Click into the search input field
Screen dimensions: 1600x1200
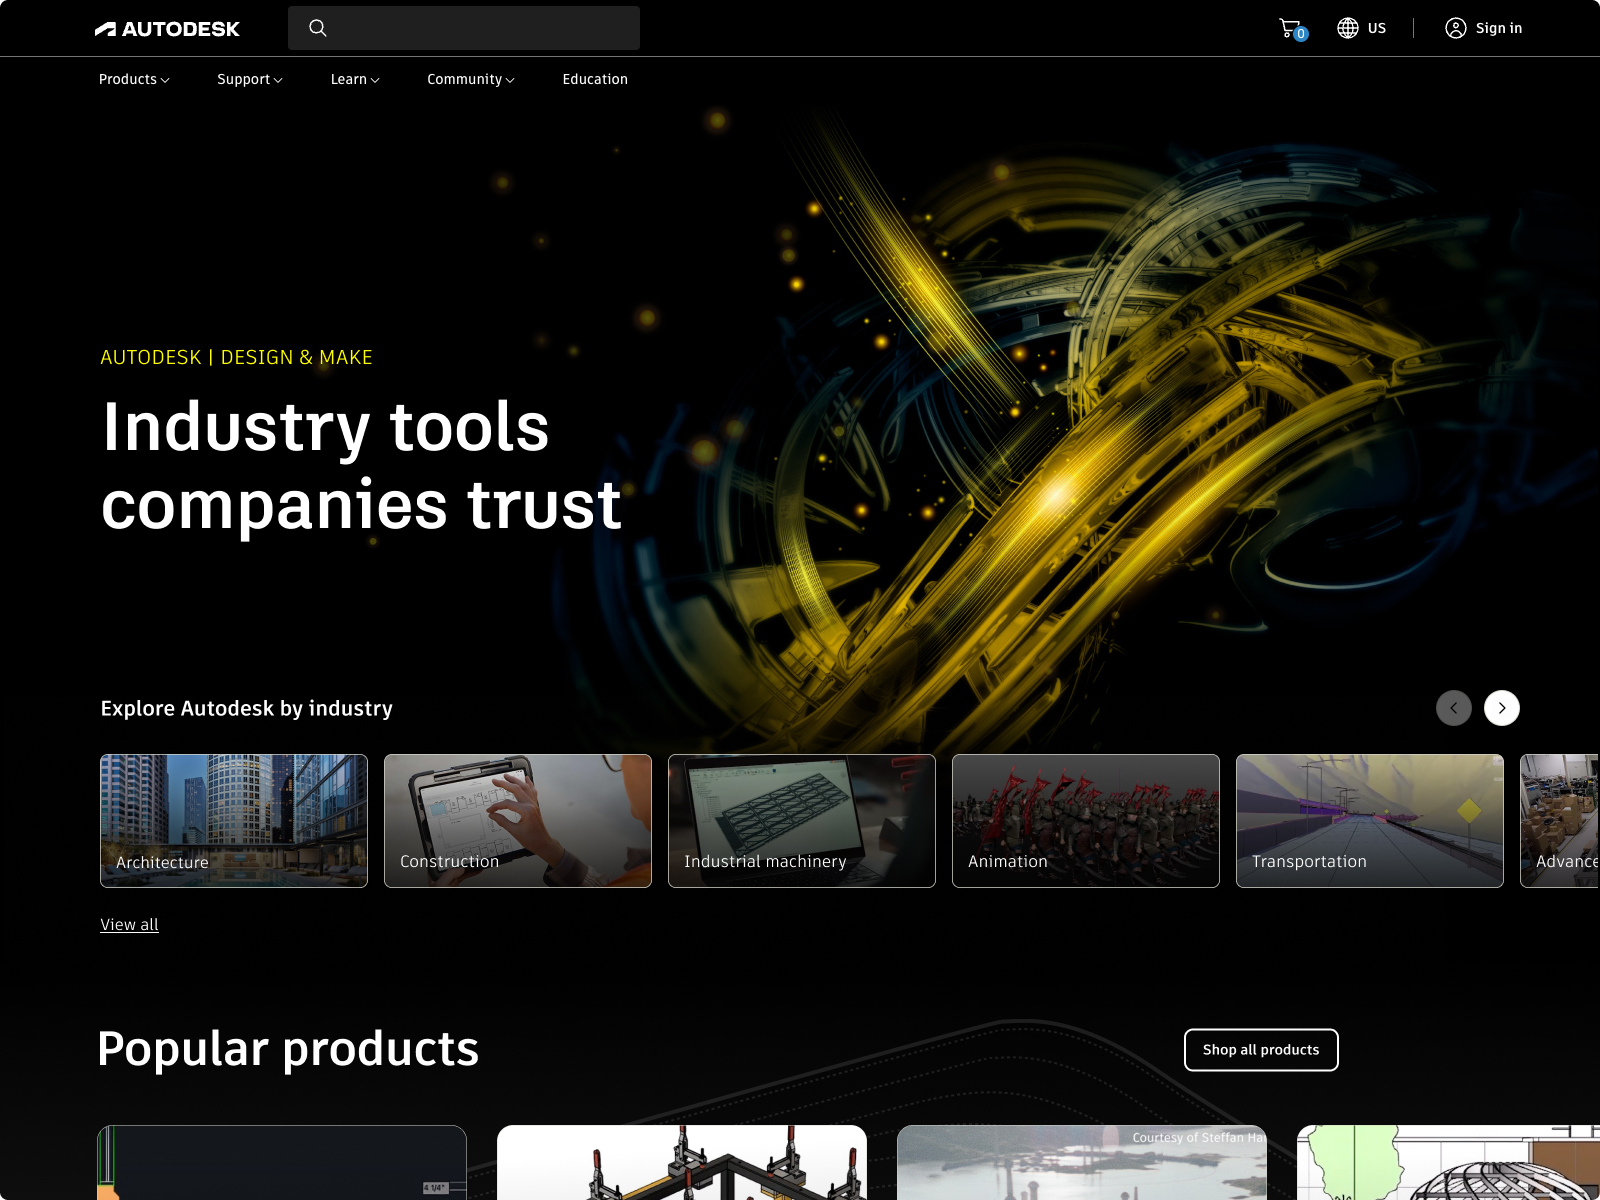click(x=480, y=28)
